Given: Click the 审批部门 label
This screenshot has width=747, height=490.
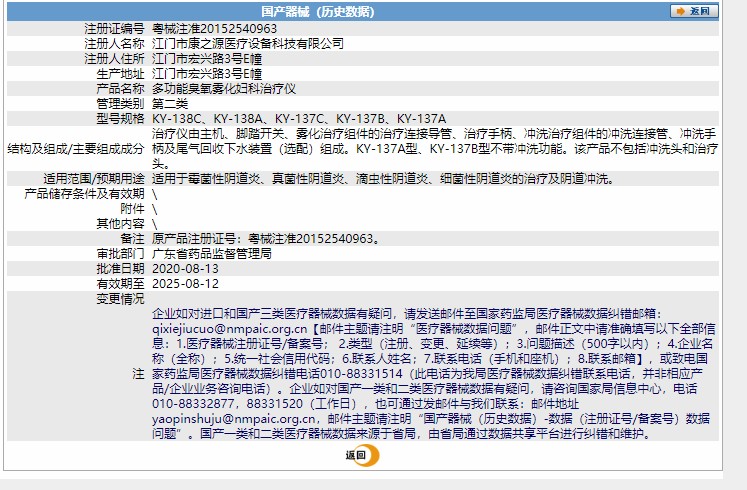Looking at the screenshot, I should (120, 254).
